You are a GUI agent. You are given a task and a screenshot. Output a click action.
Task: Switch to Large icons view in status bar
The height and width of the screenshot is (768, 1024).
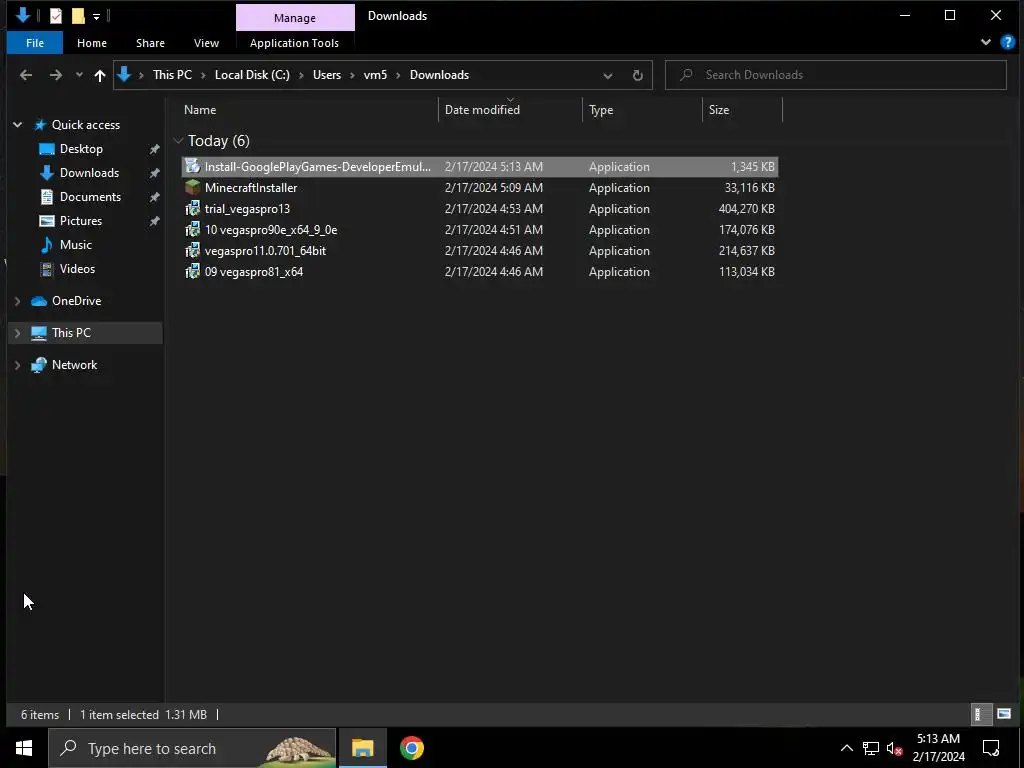(x=1004, y=714)
